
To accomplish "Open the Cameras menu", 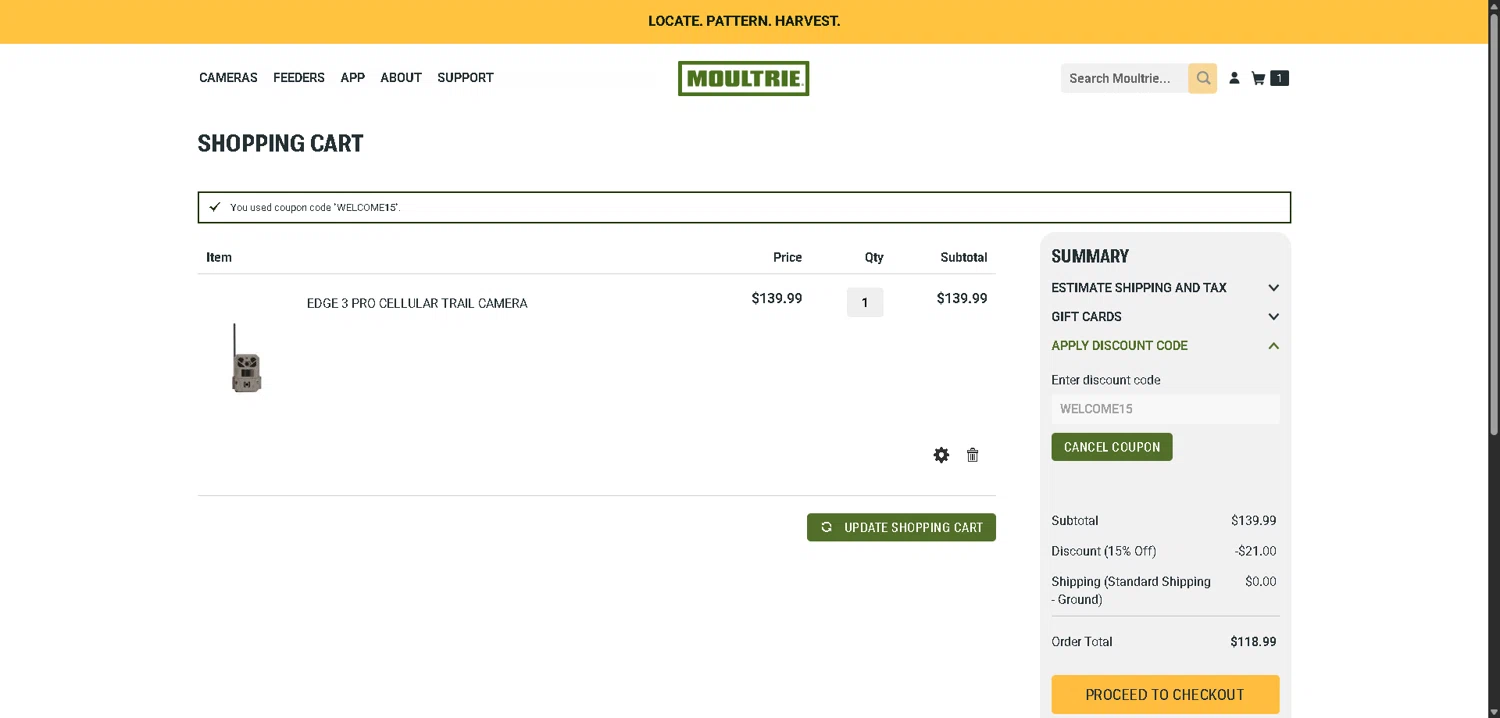I will coord(228,78).
